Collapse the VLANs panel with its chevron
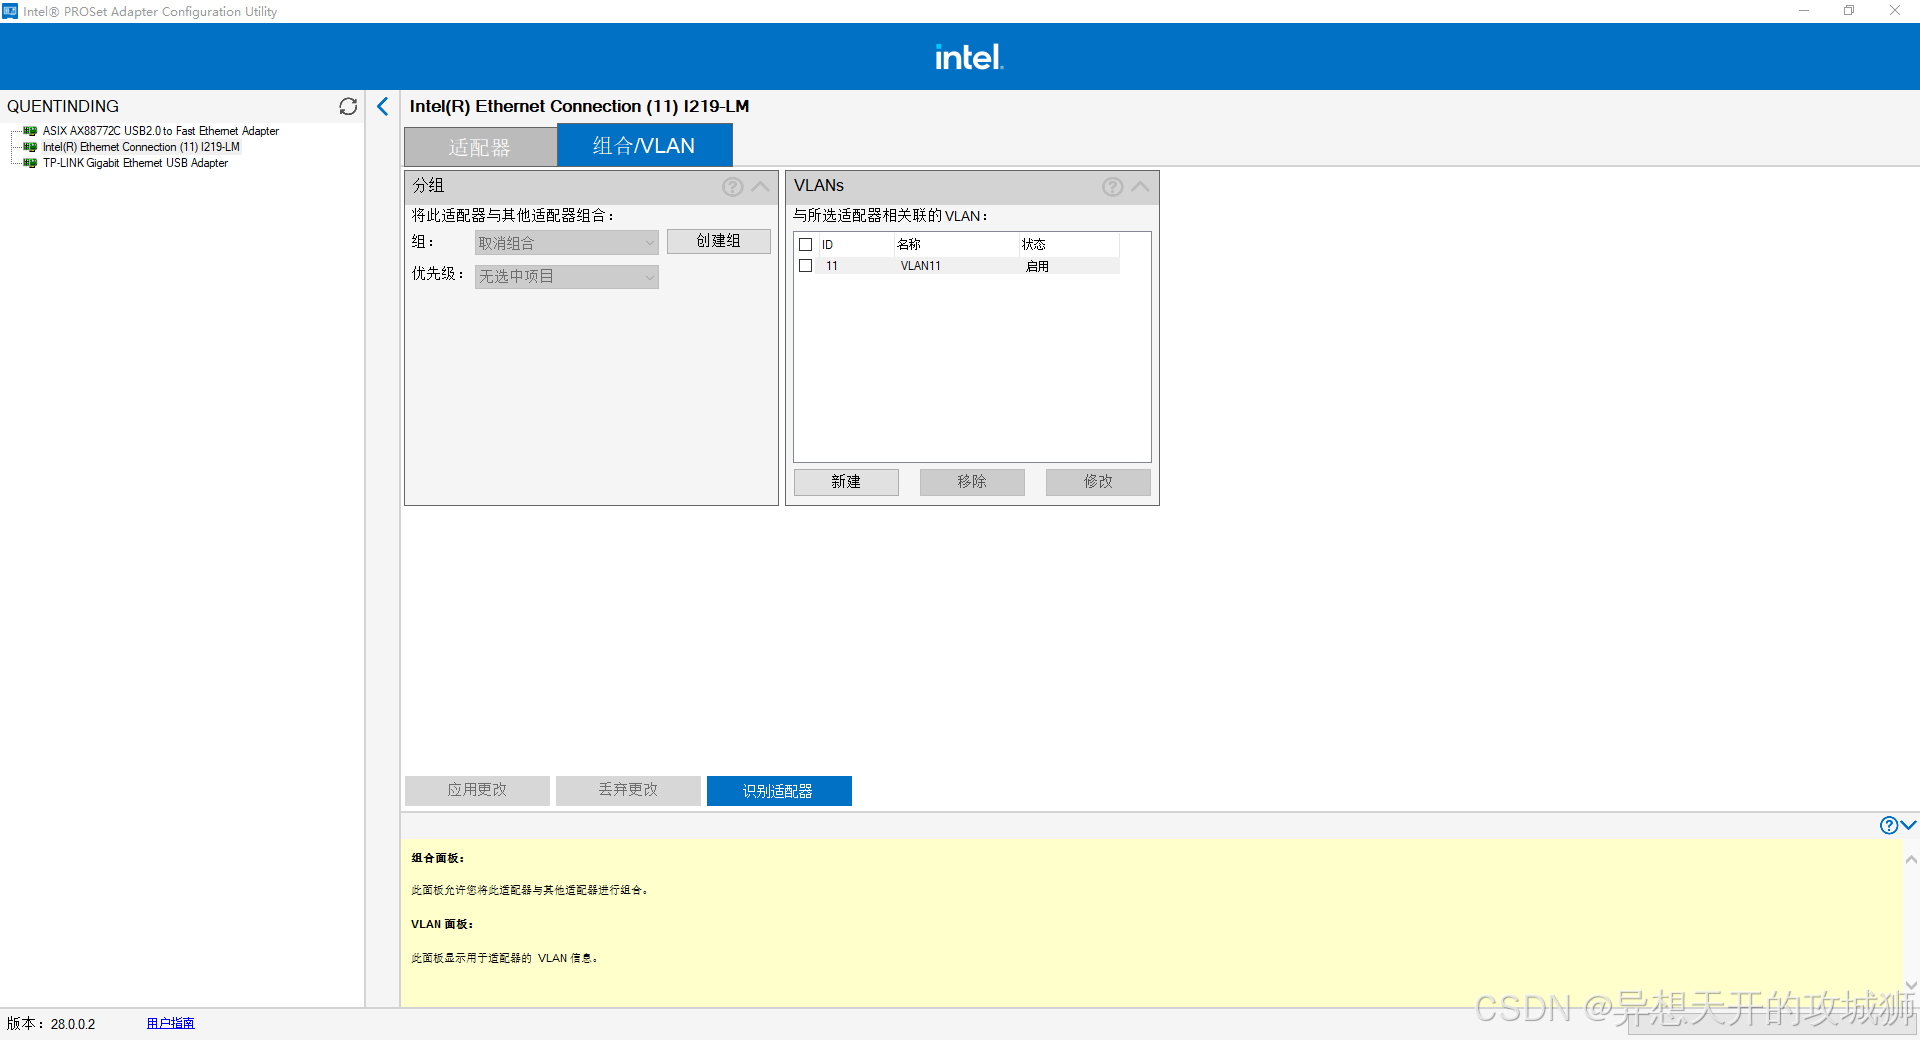Viewport: 1920px width, 1040px height. tap(1140, 186)
